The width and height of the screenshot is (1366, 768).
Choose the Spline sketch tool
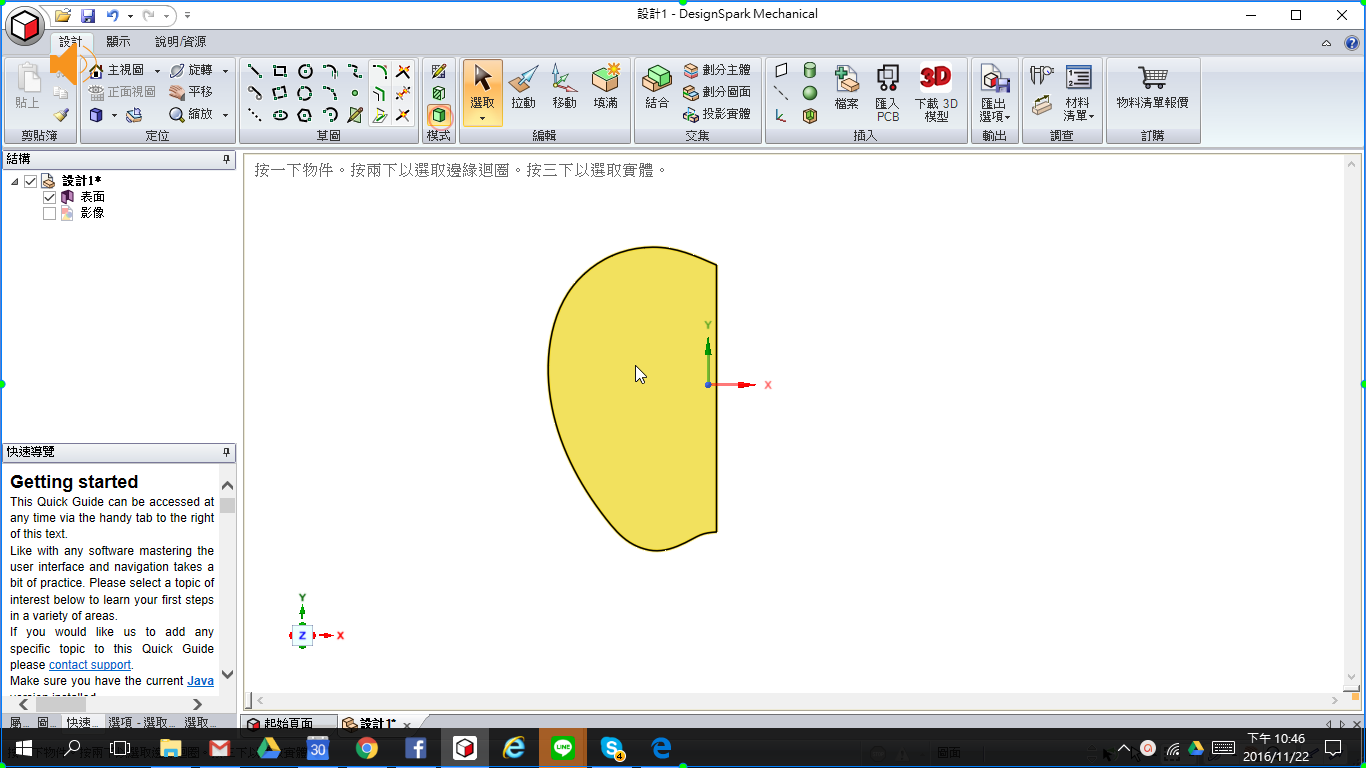tap(355, 71)
